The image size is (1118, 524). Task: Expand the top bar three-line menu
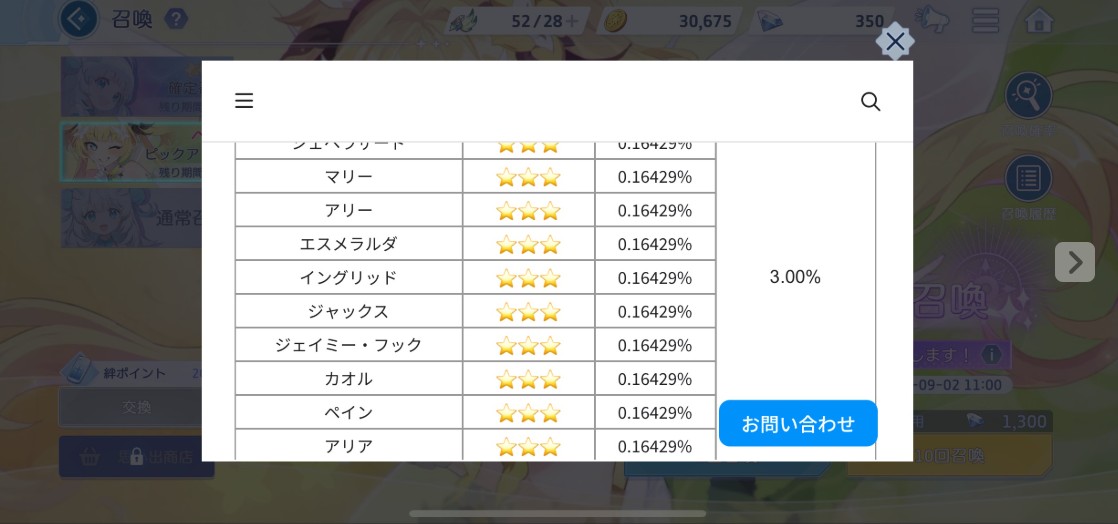985,20
